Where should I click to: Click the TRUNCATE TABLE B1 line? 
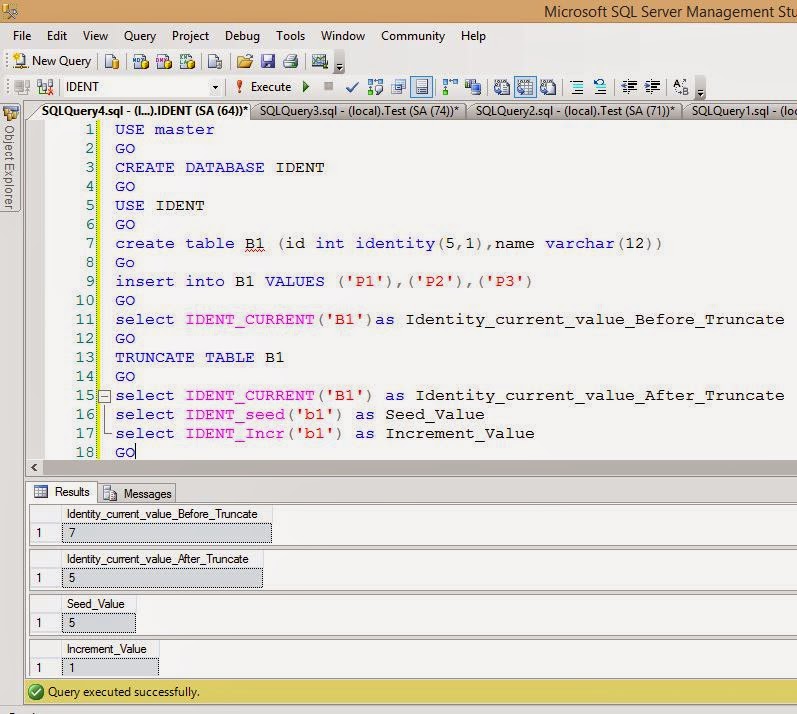[x=199, y=358]
